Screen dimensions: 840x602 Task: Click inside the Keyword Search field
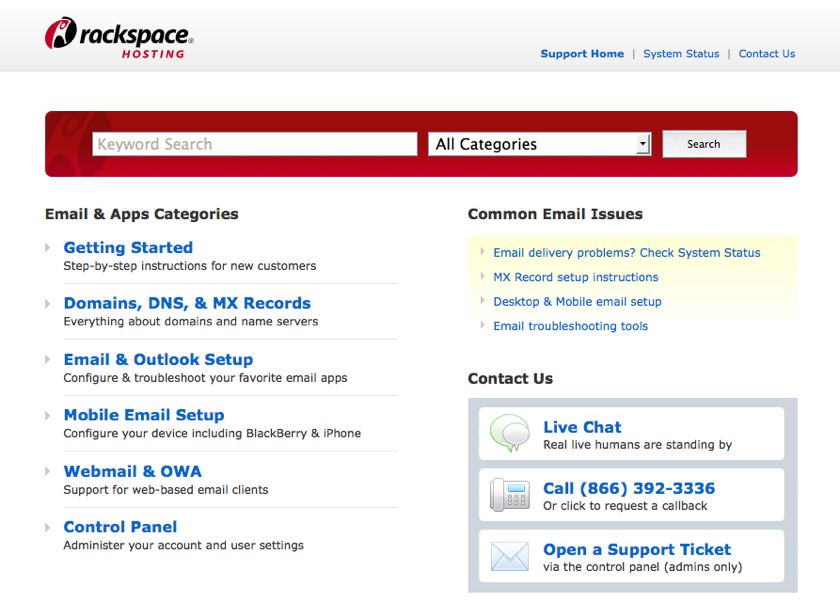point(254,144)
